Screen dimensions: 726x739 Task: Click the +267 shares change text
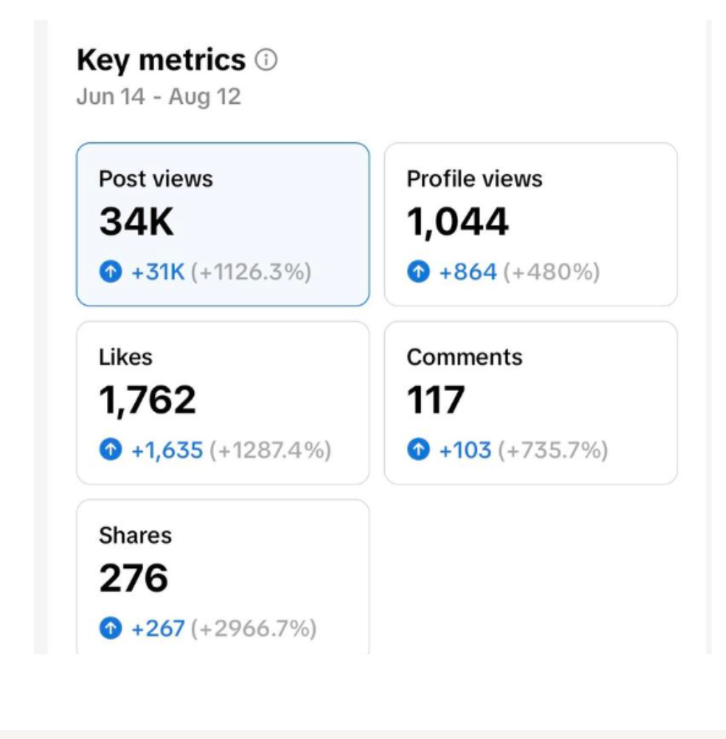(158, 628)
